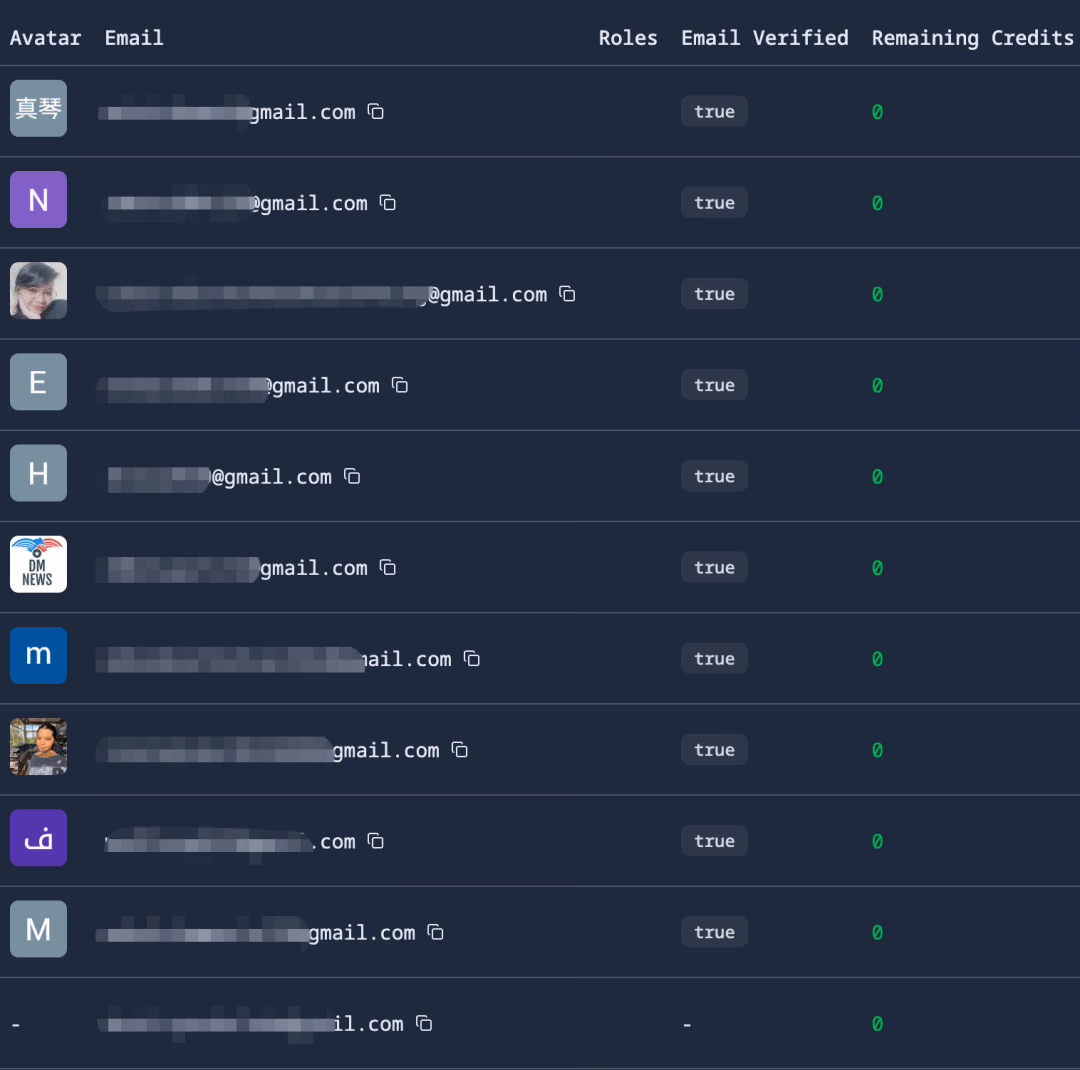The image size is (1080, 1070).
Task: Click the true badge in the H row
Action: pos(714,476)
